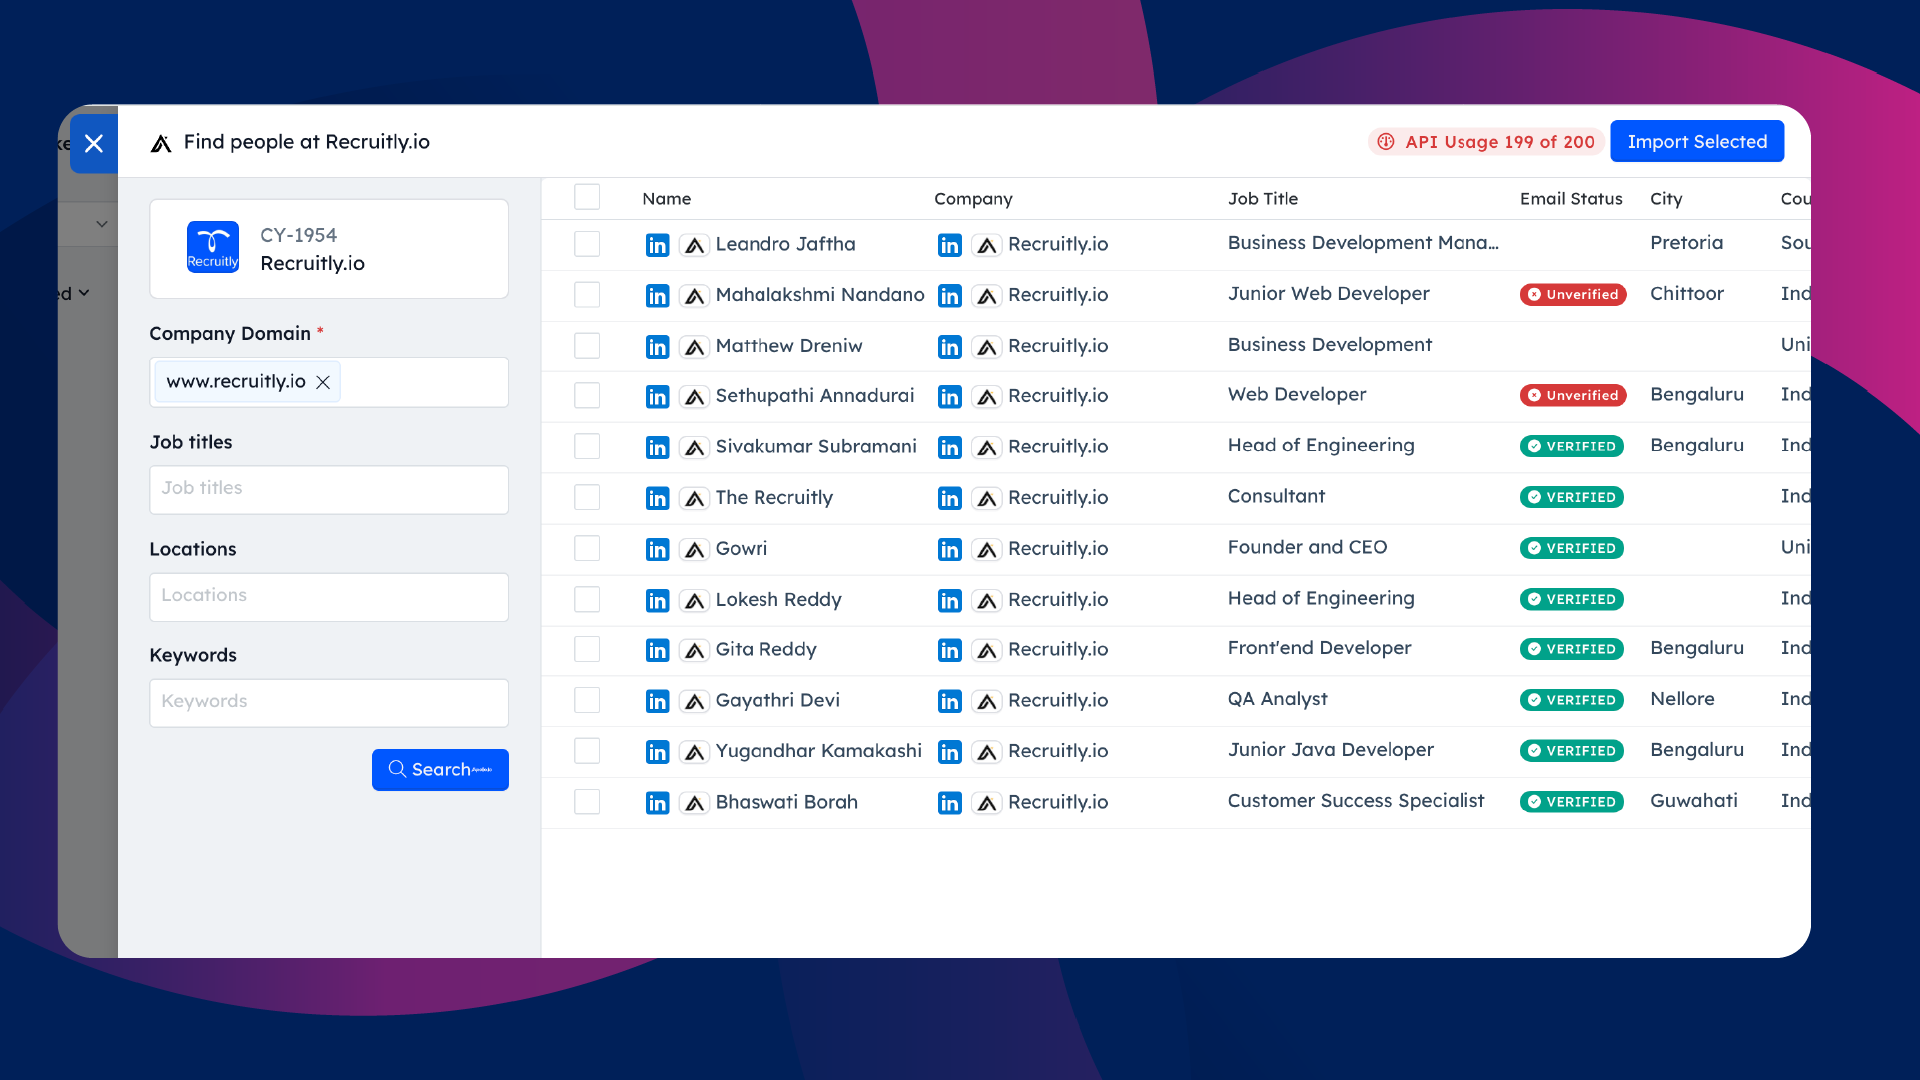Click the API Usage 199 of 200 badge
The width and height of the screenshot is (1920, 1080).
tap(1485, 142)
